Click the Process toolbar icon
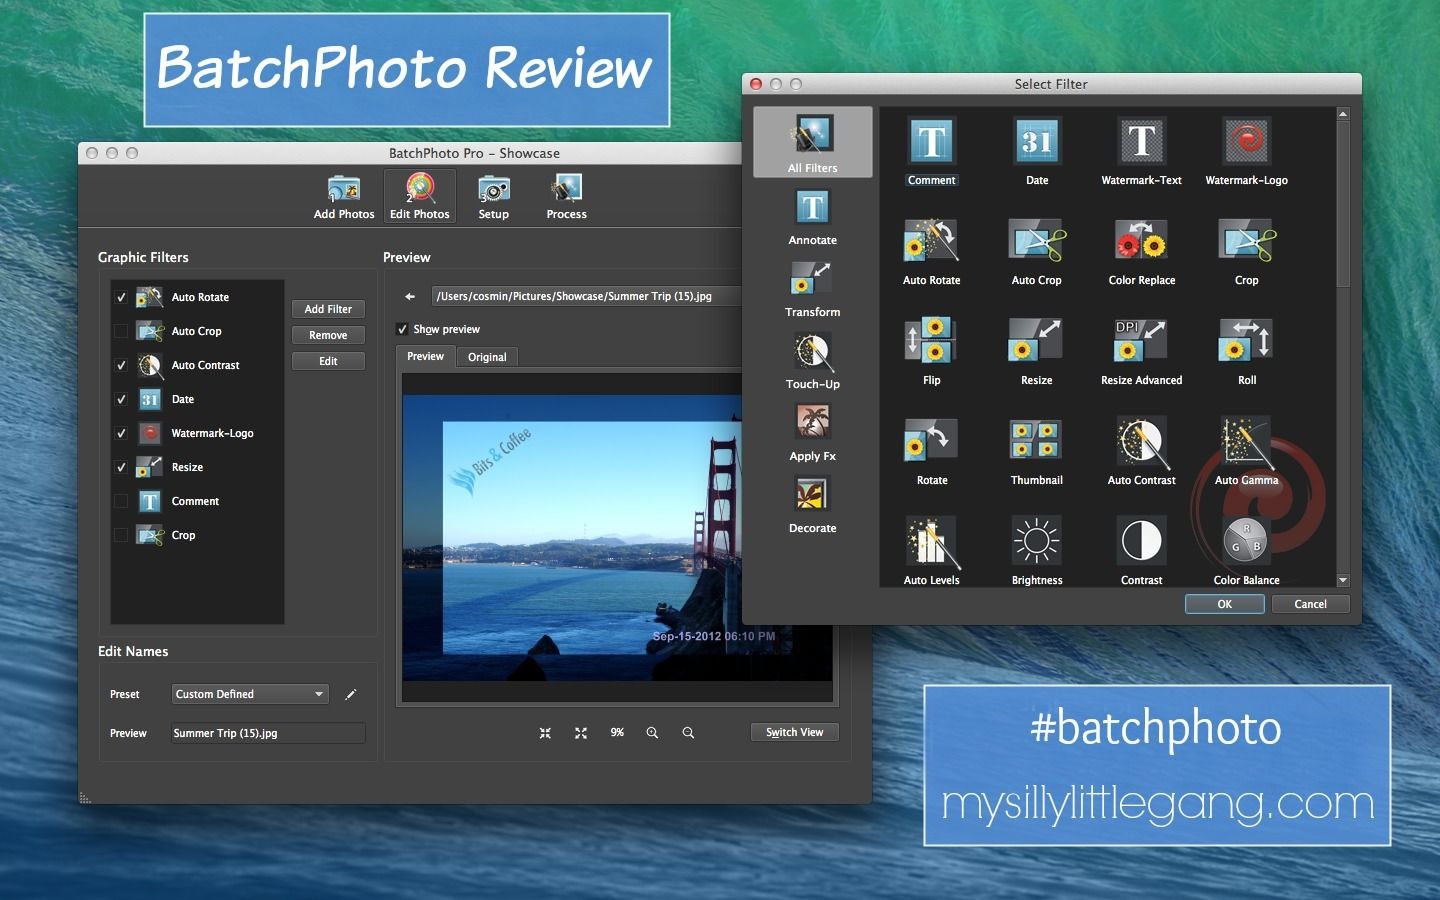This screenshot has width=1440, height=900. click(x=566, y=196)
